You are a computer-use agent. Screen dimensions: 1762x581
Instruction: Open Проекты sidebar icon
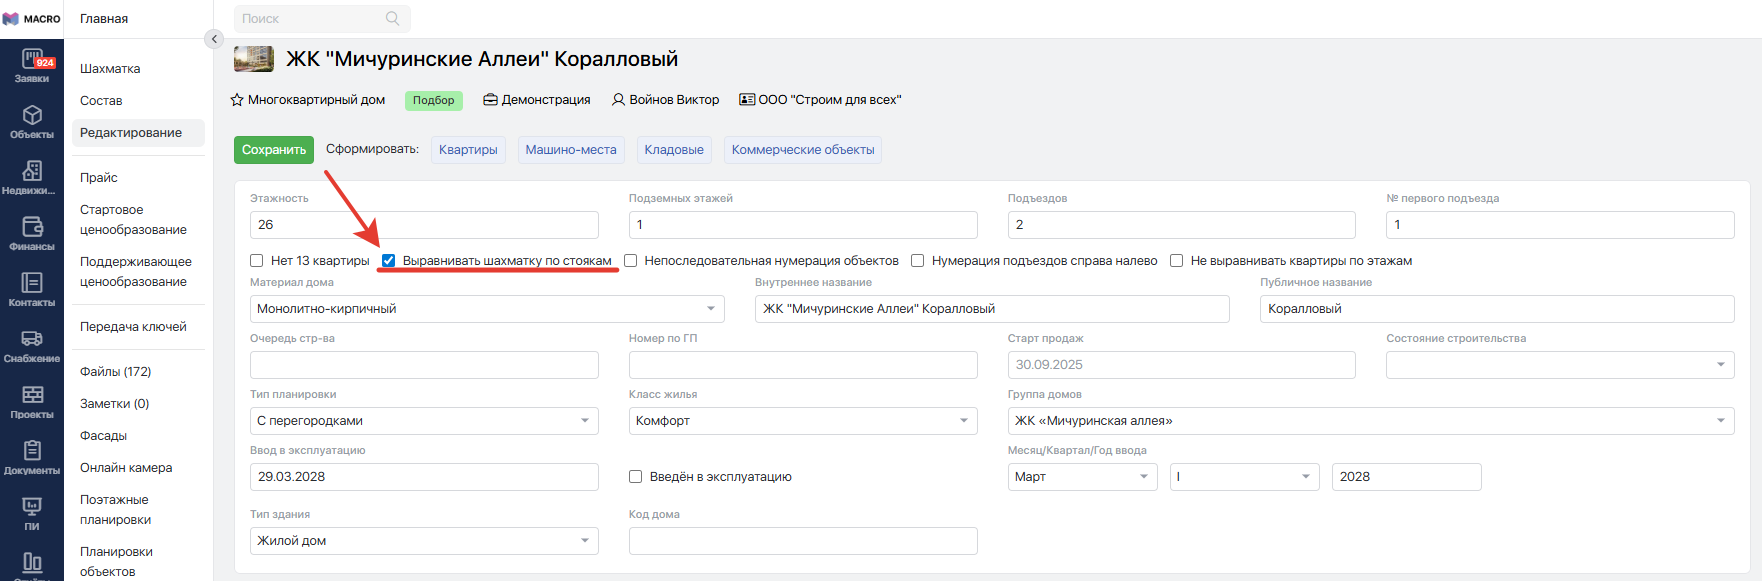(32, 402)
